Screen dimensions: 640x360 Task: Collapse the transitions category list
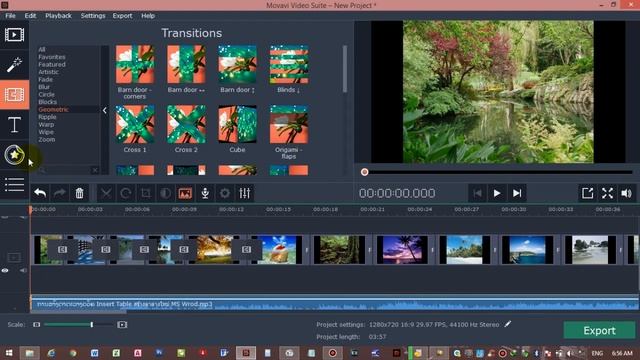point(105,110)
